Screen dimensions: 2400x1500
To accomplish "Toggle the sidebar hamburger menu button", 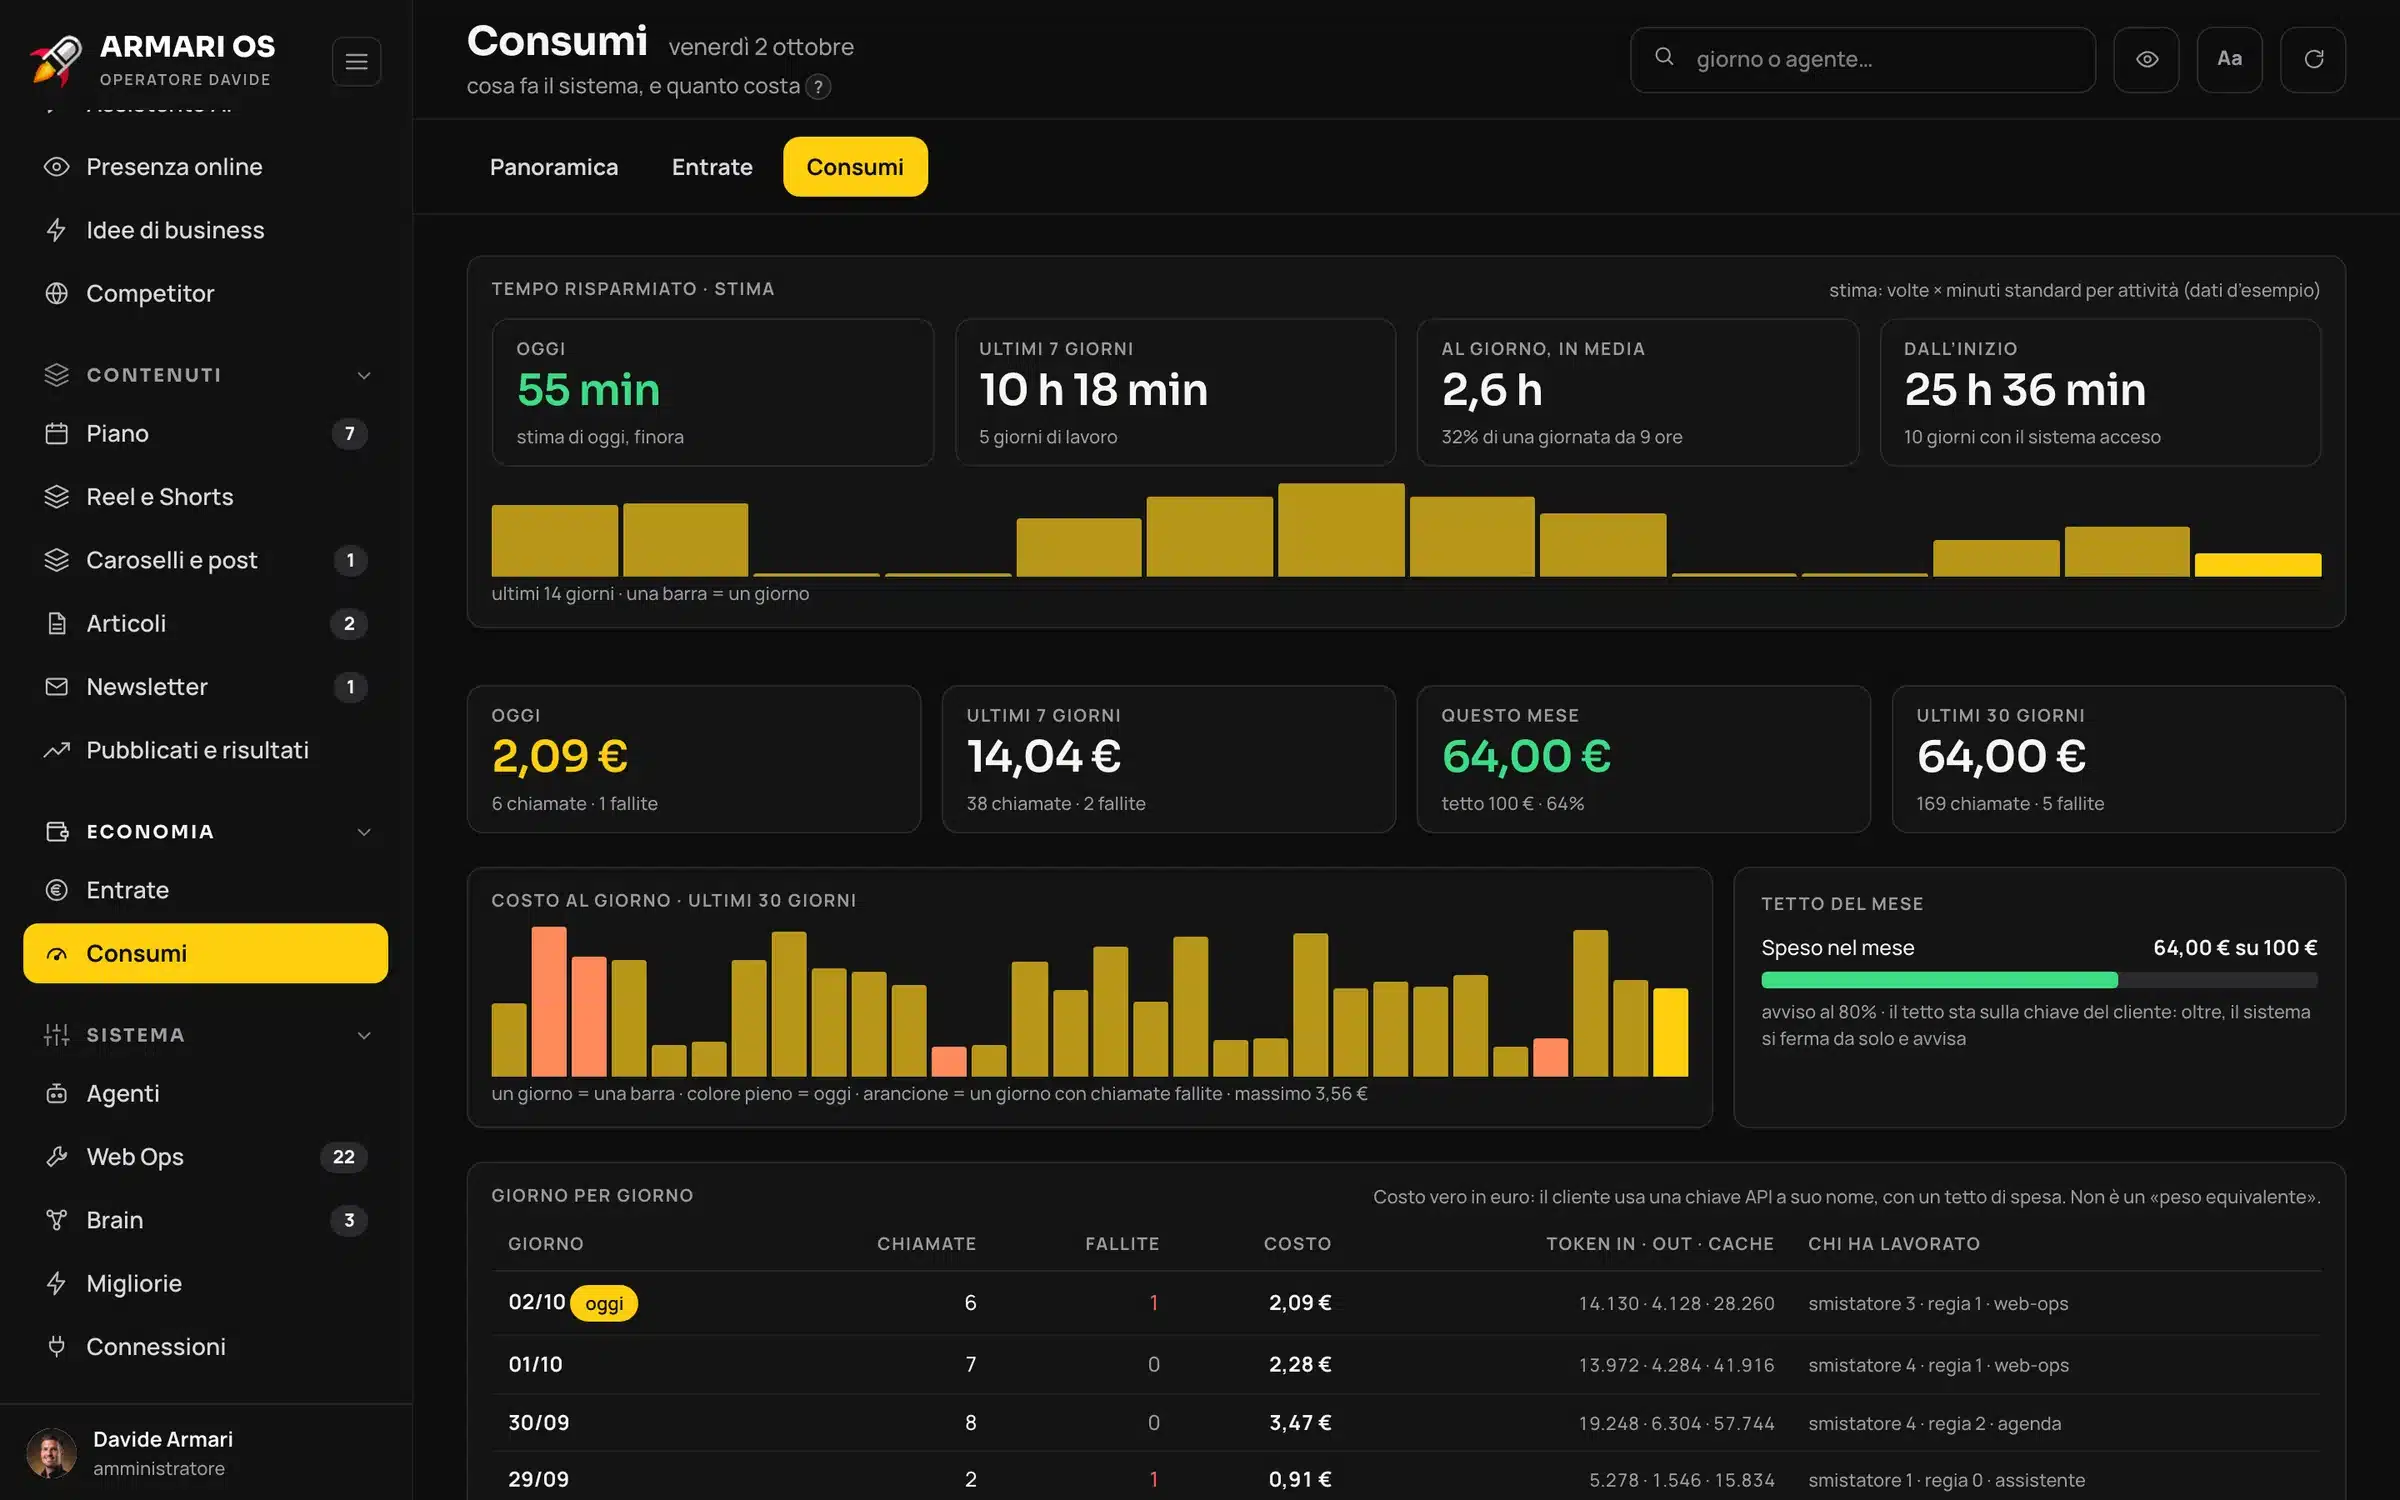I will click(x=356, y=62).
